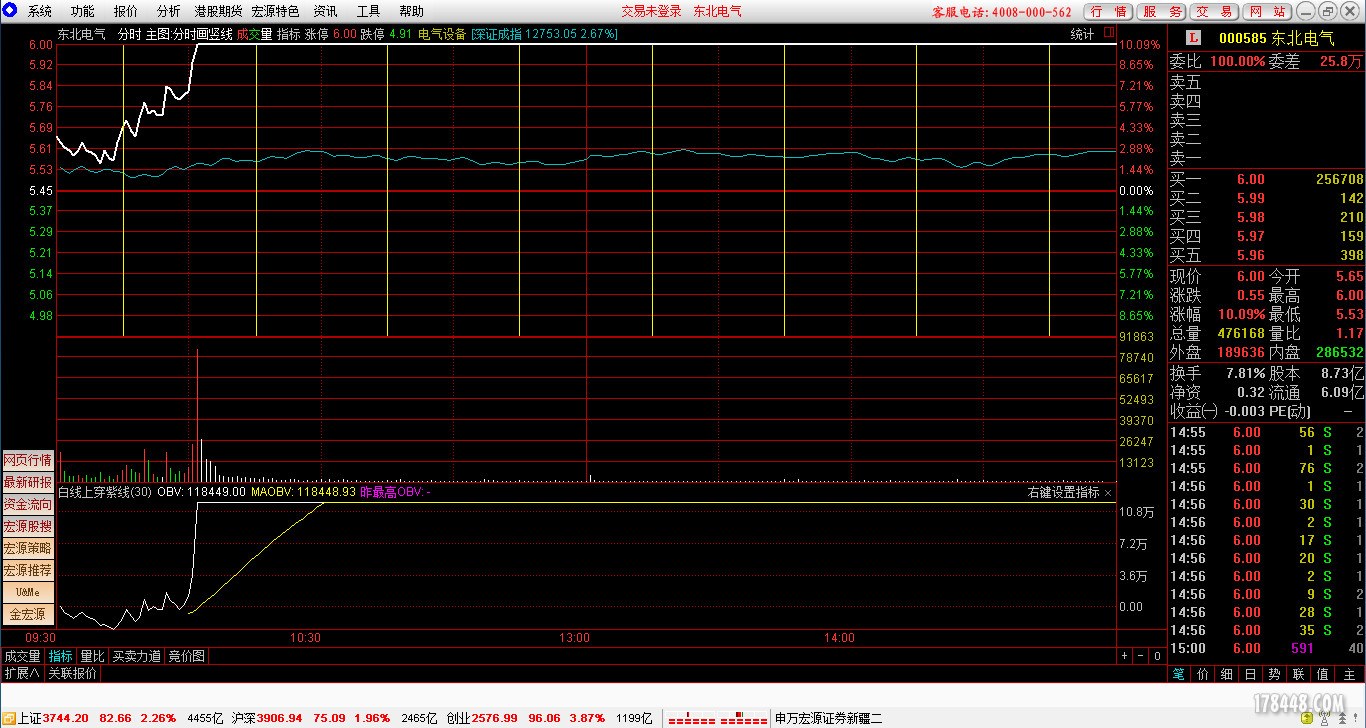Open 宏源策略 from the left sidebar

(x=28, y=548)
